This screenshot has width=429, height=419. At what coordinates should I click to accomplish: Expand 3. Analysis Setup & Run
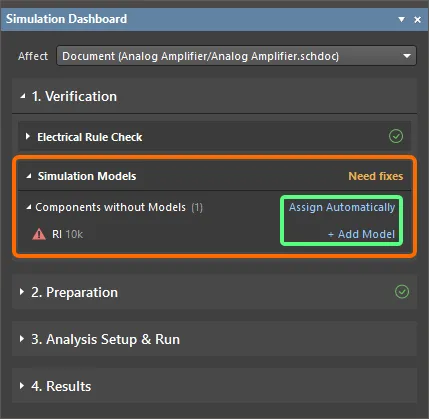pyautogui.click(x=22, y=339)
